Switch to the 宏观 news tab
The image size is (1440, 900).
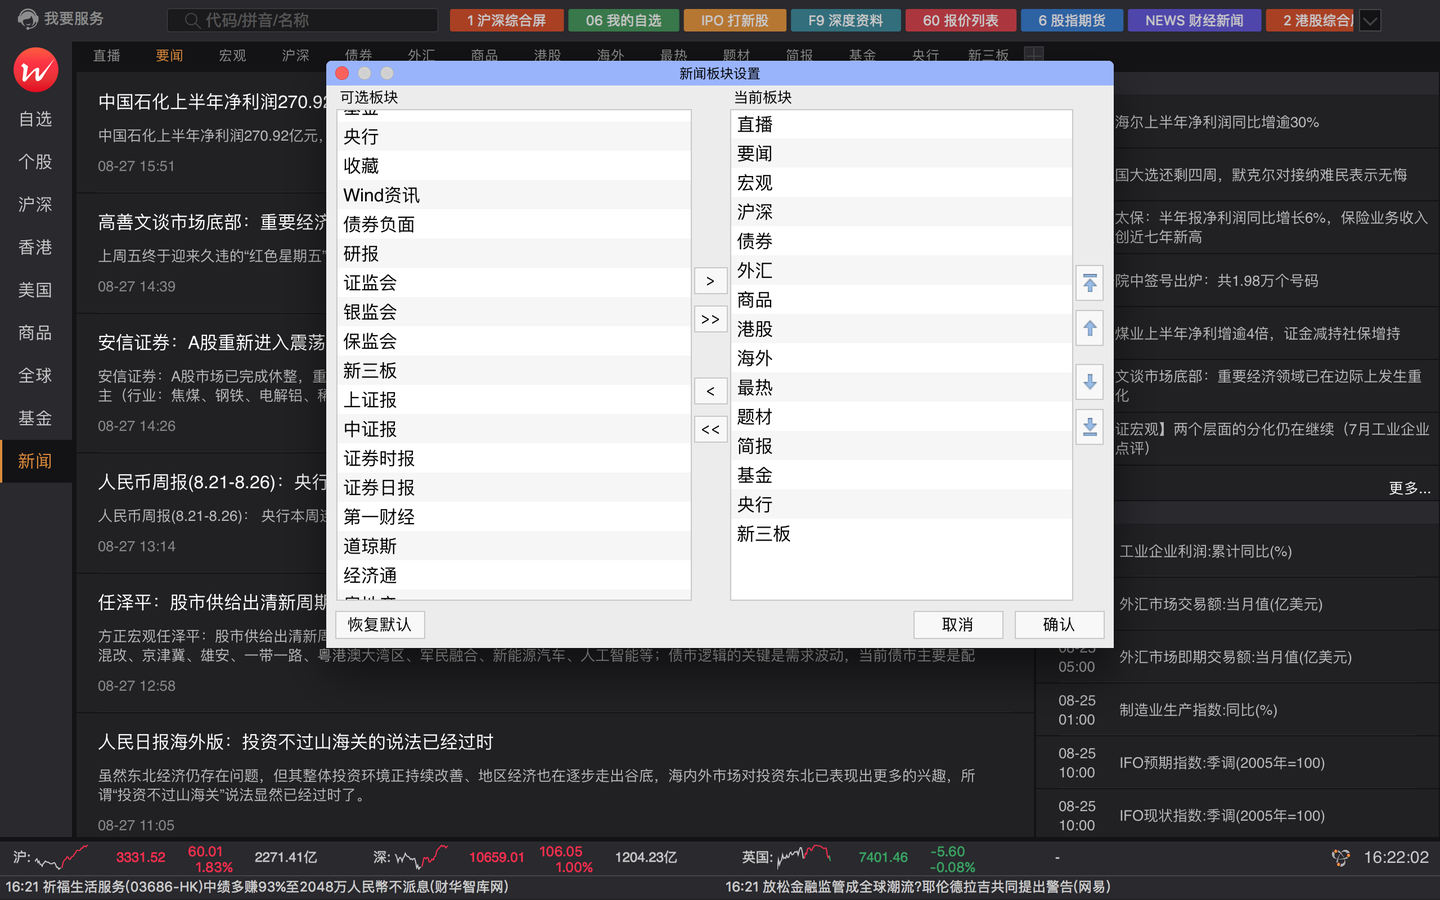click(232, 56)
